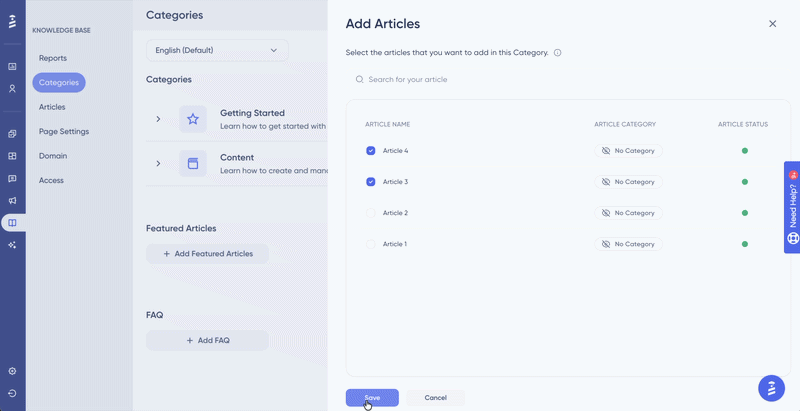Click the Getting Started star icon
This screenshot has width=800, height=411.
[193, 119]
